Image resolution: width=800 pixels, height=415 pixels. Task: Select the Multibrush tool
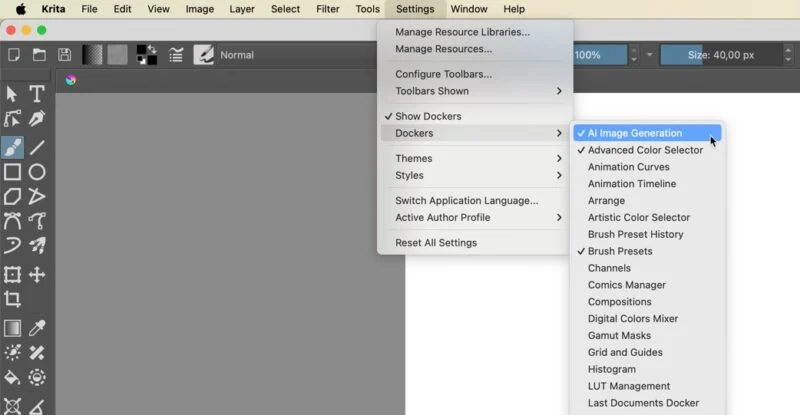click(x=37, y=246)
